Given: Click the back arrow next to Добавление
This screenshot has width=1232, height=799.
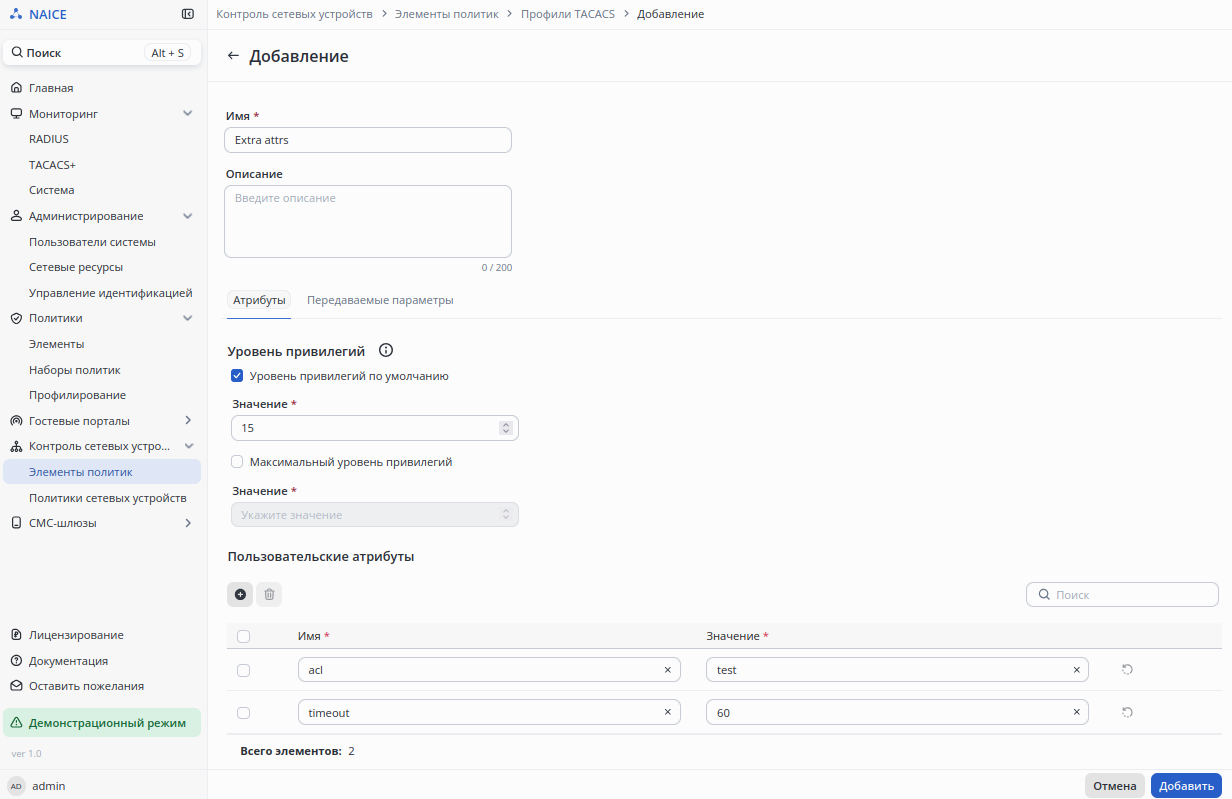Looking at the screenshot, I should 233,56.
